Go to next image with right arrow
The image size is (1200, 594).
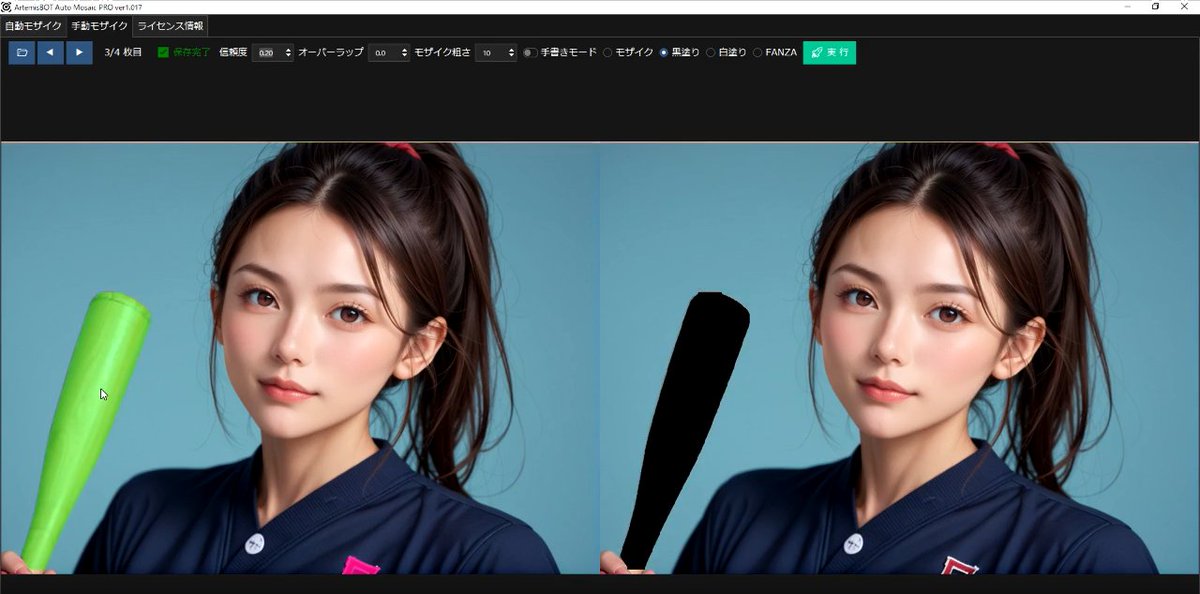coord(79,52)
